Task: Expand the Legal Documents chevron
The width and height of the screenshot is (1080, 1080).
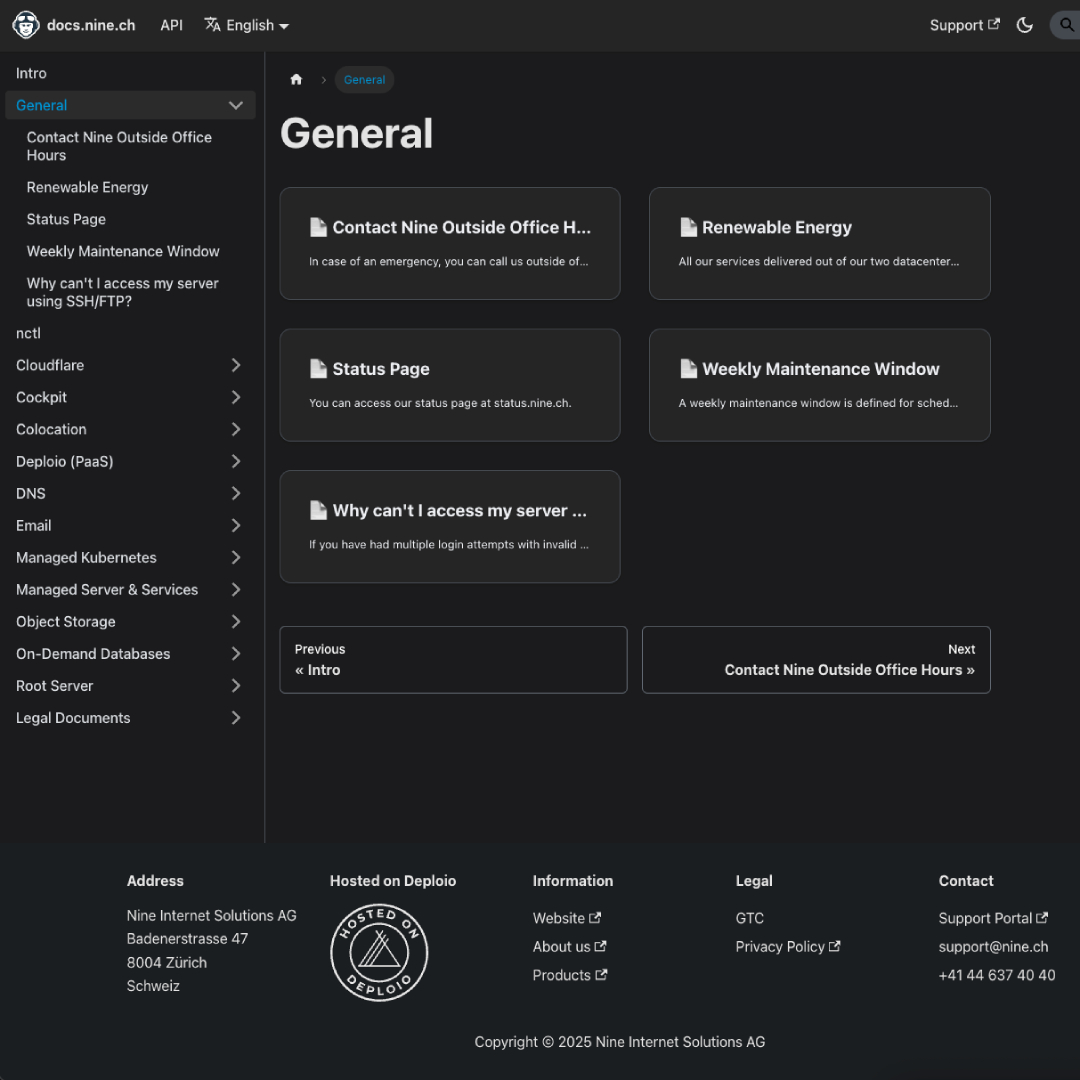Action: click(x=236, y=718)
